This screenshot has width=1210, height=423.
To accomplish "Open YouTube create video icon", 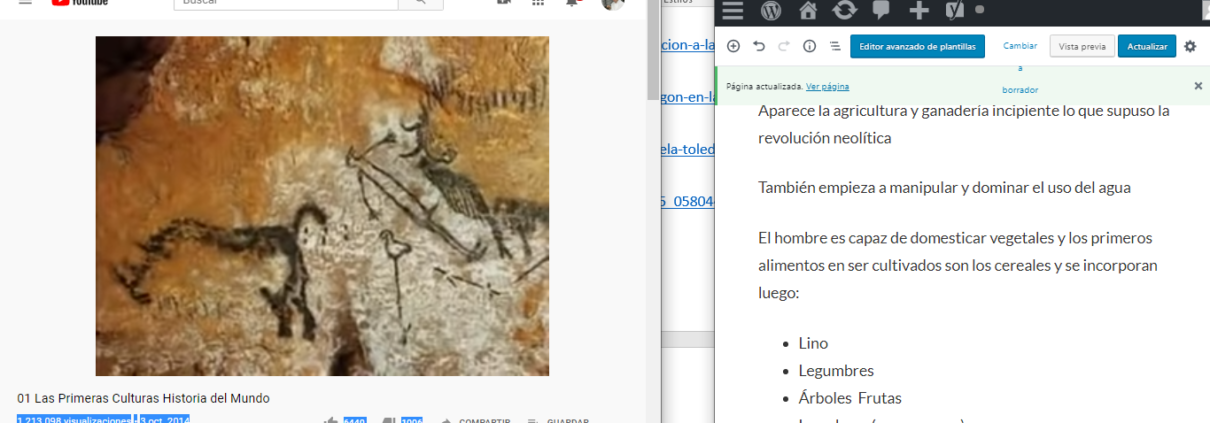I will coord(502,3).
